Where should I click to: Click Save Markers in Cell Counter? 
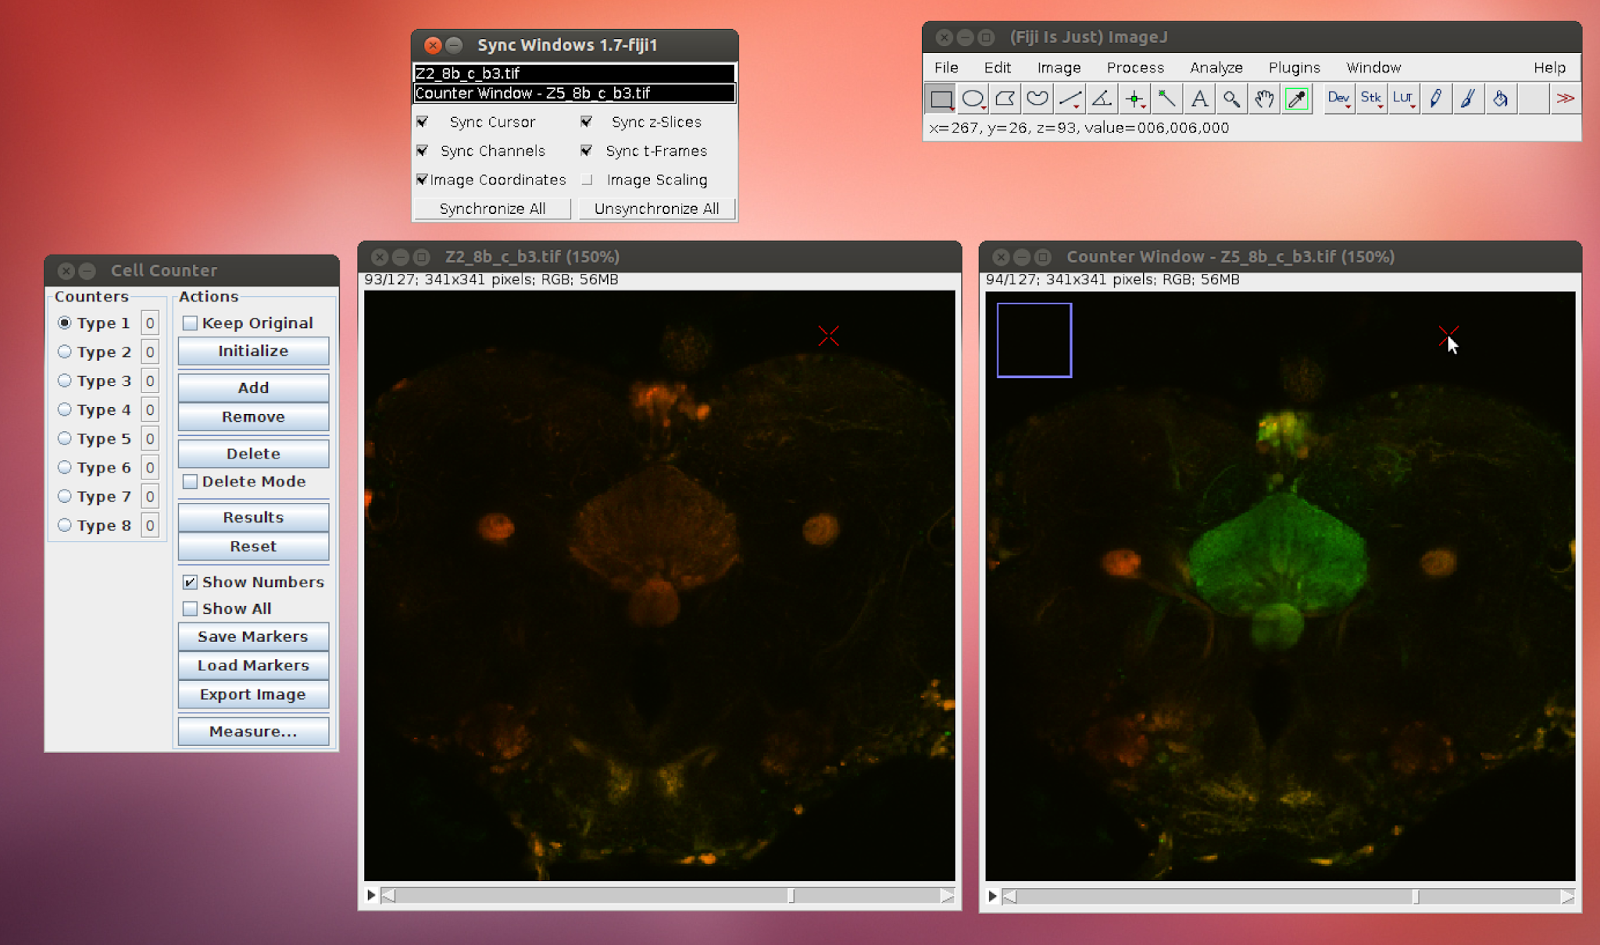(252, 636)
